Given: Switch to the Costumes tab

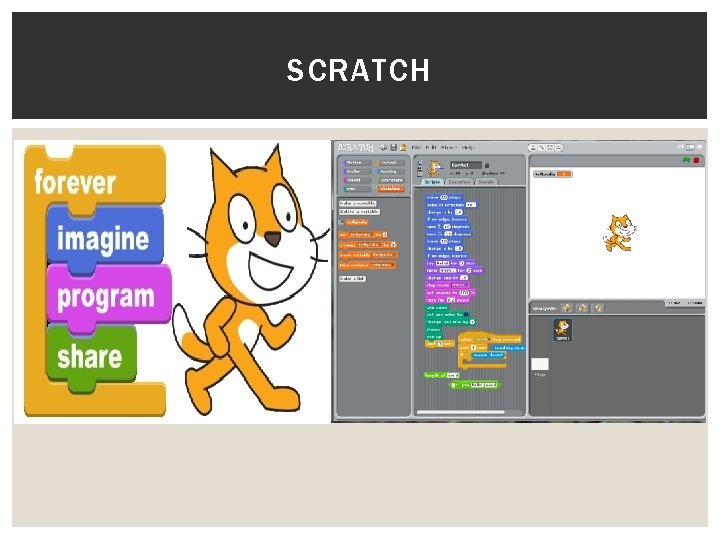Looking at the screenshot, I should [x=459, y=182].
